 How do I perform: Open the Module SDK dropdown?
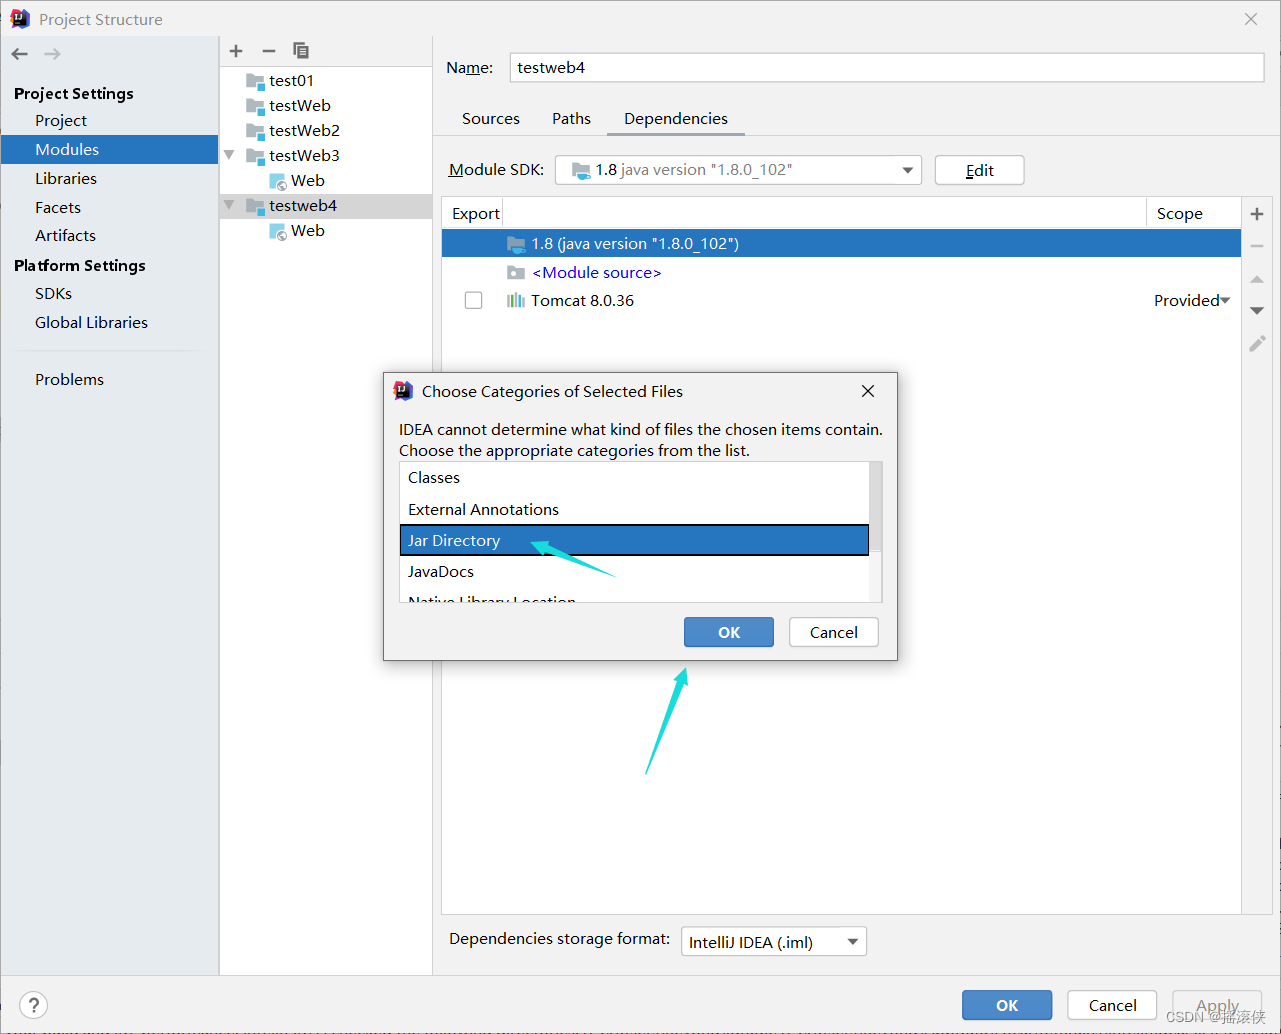(738, 170)
